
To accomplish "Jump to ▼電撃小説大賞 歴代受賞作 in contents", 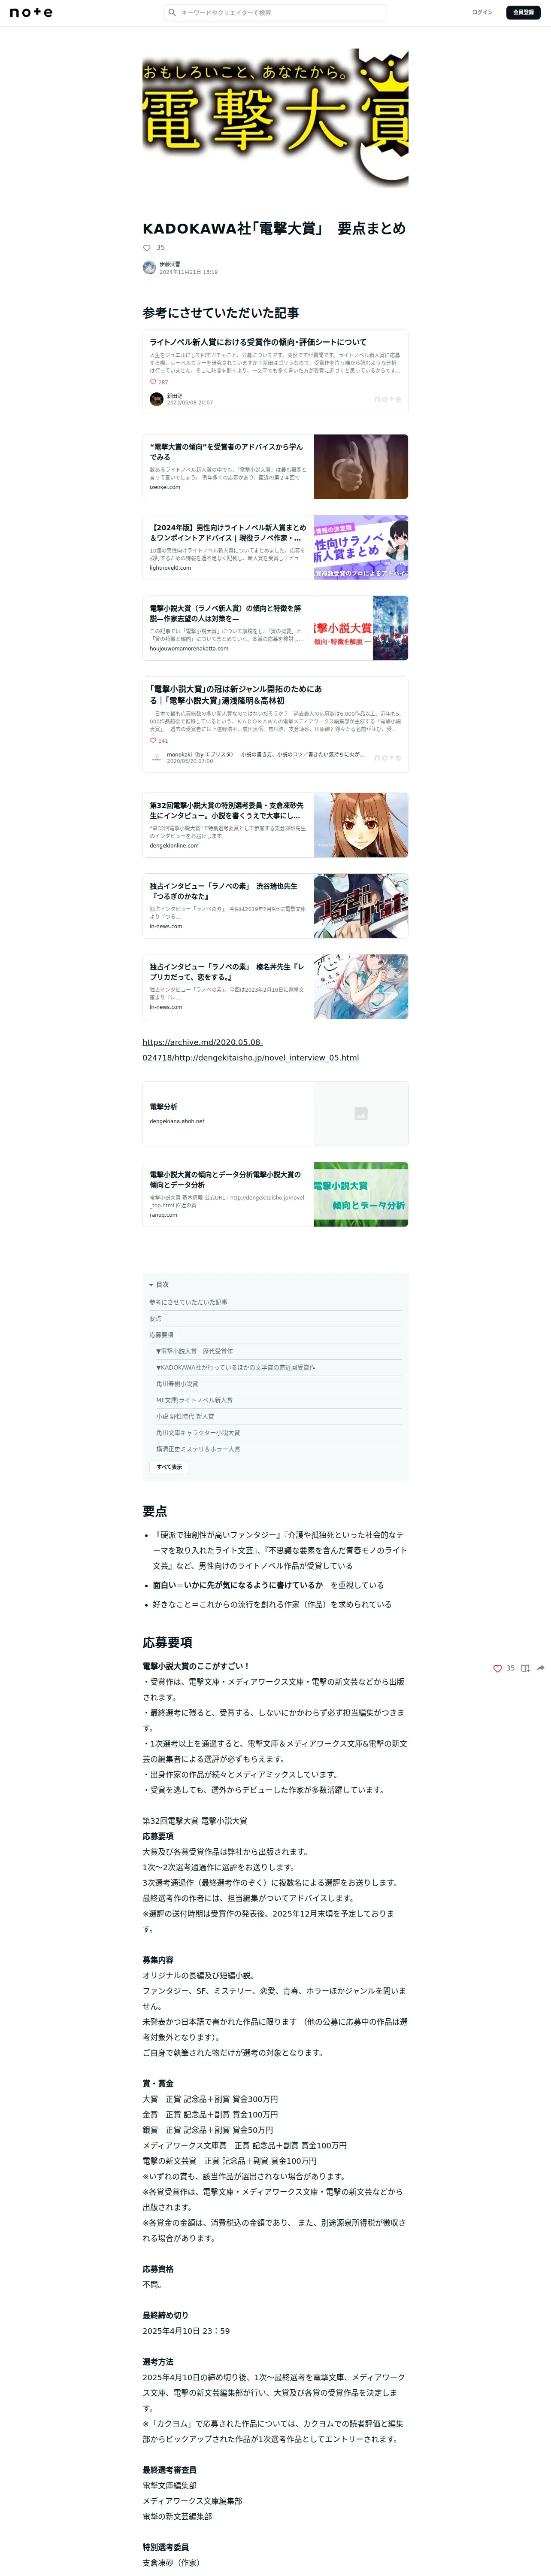I will click(x=195, y=1351).
